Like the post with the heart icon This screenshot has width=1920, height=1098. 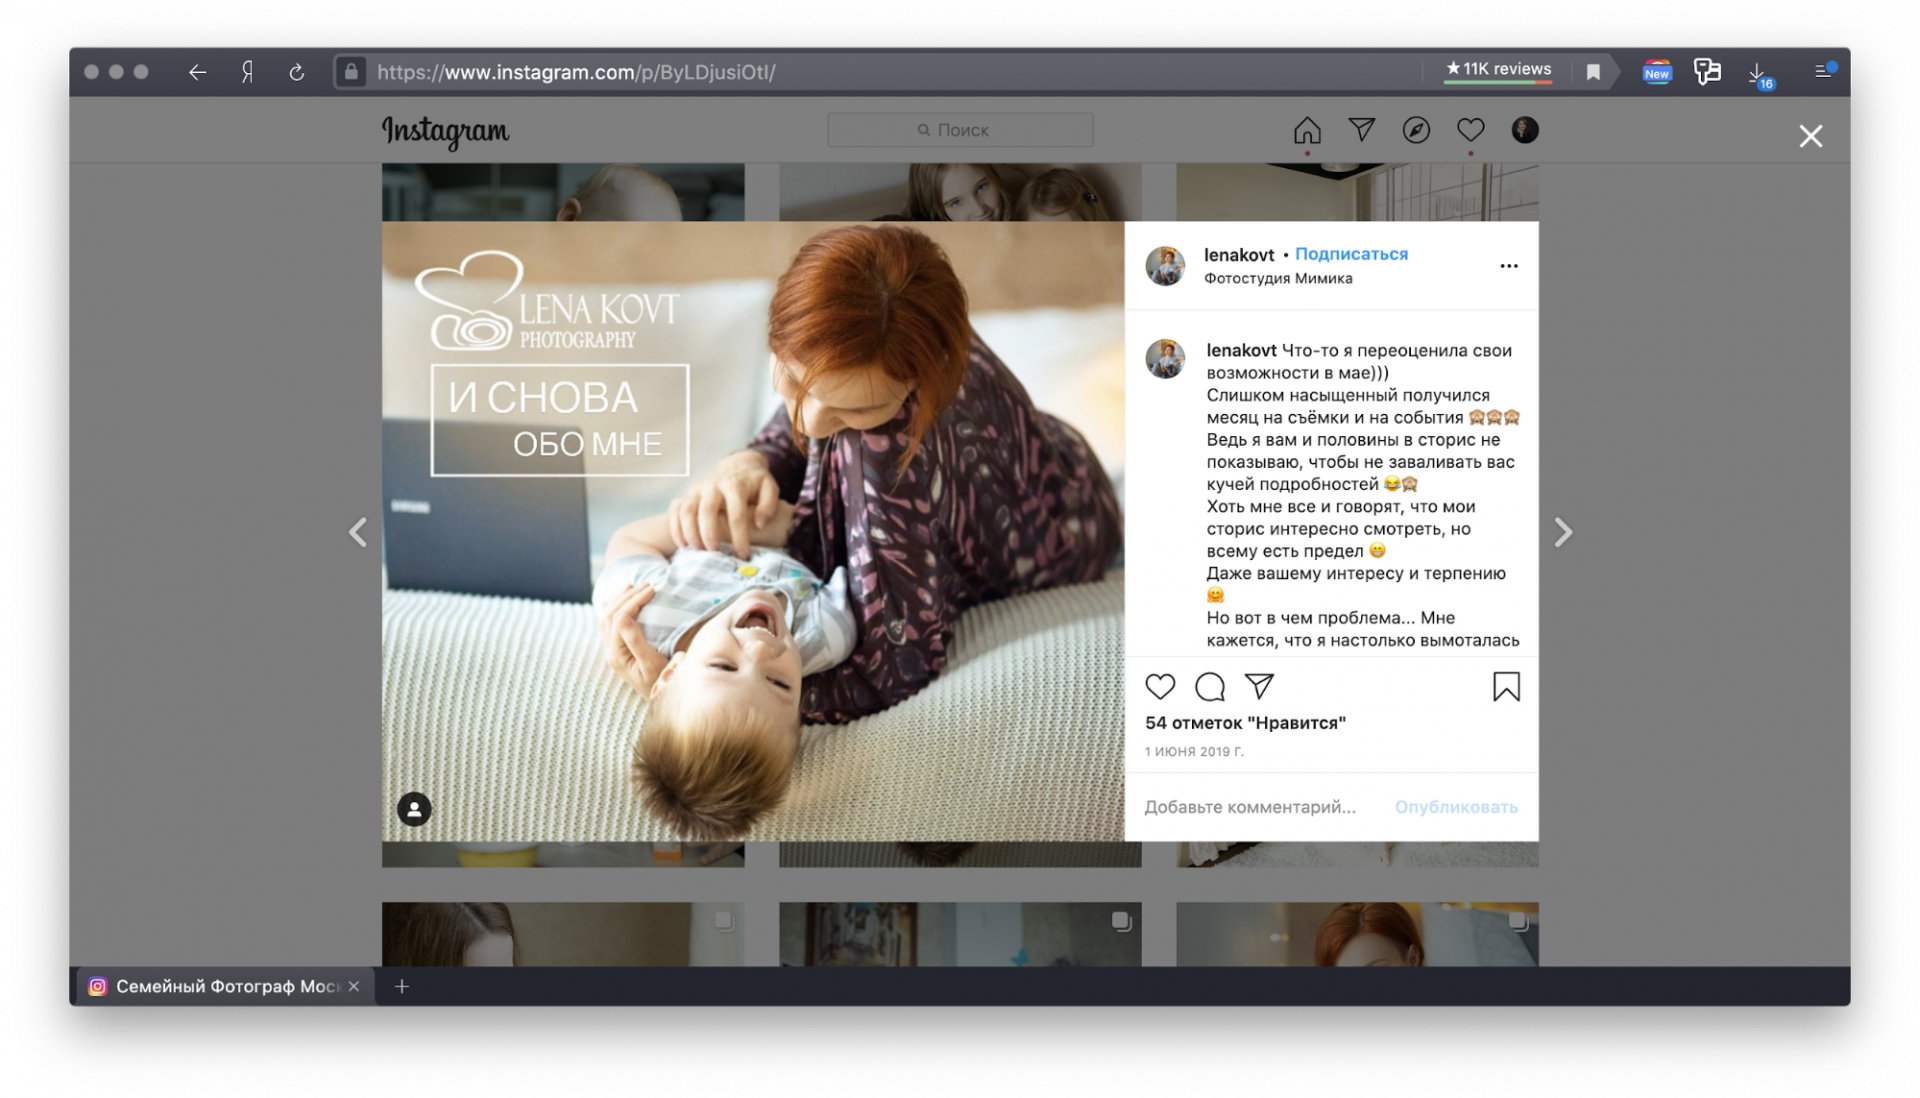tap(1160, 687)
